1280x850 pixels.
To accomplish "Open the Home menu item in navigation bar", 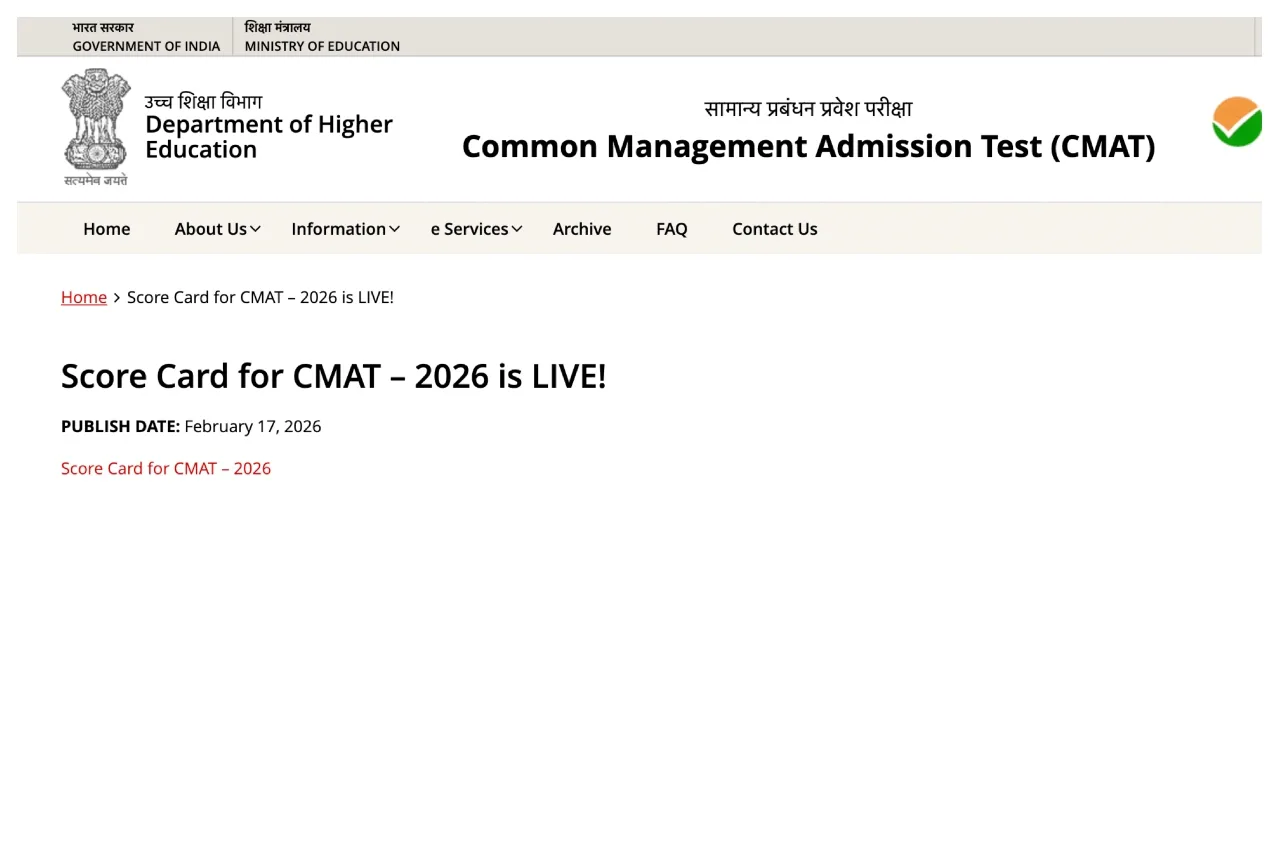I will (106, 229).
